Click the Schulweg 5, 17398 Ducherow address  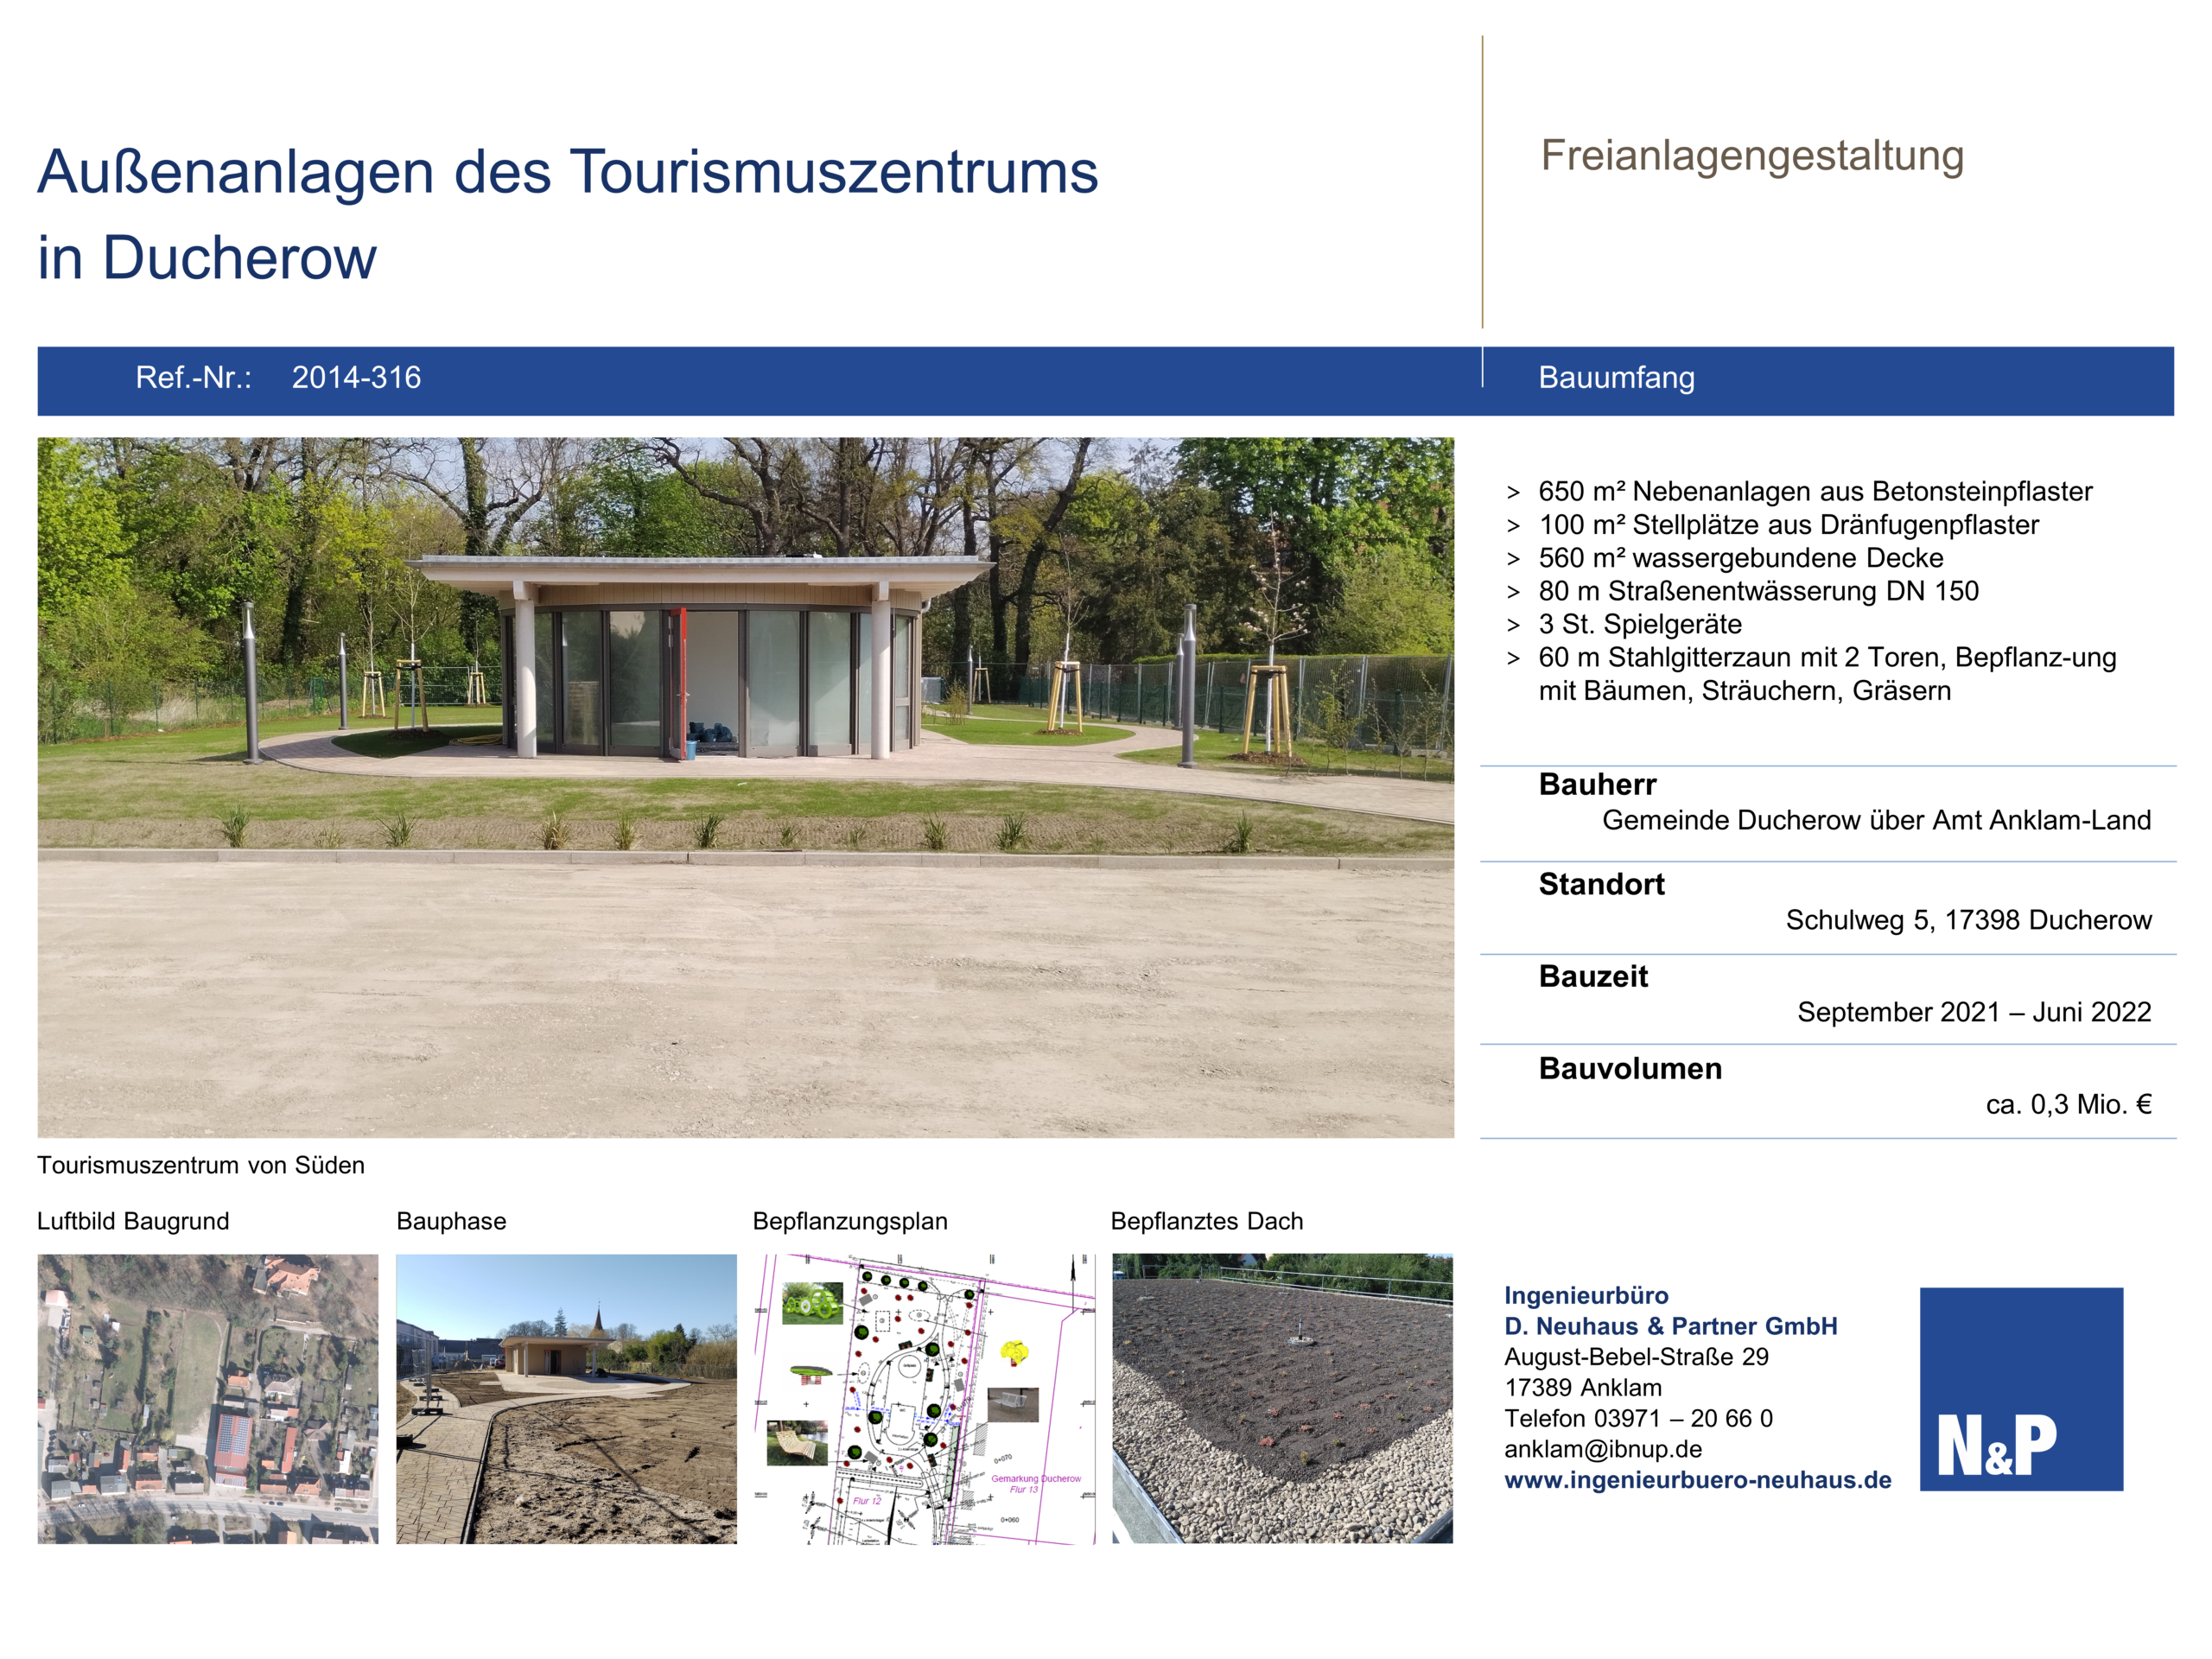point(1968,920)
